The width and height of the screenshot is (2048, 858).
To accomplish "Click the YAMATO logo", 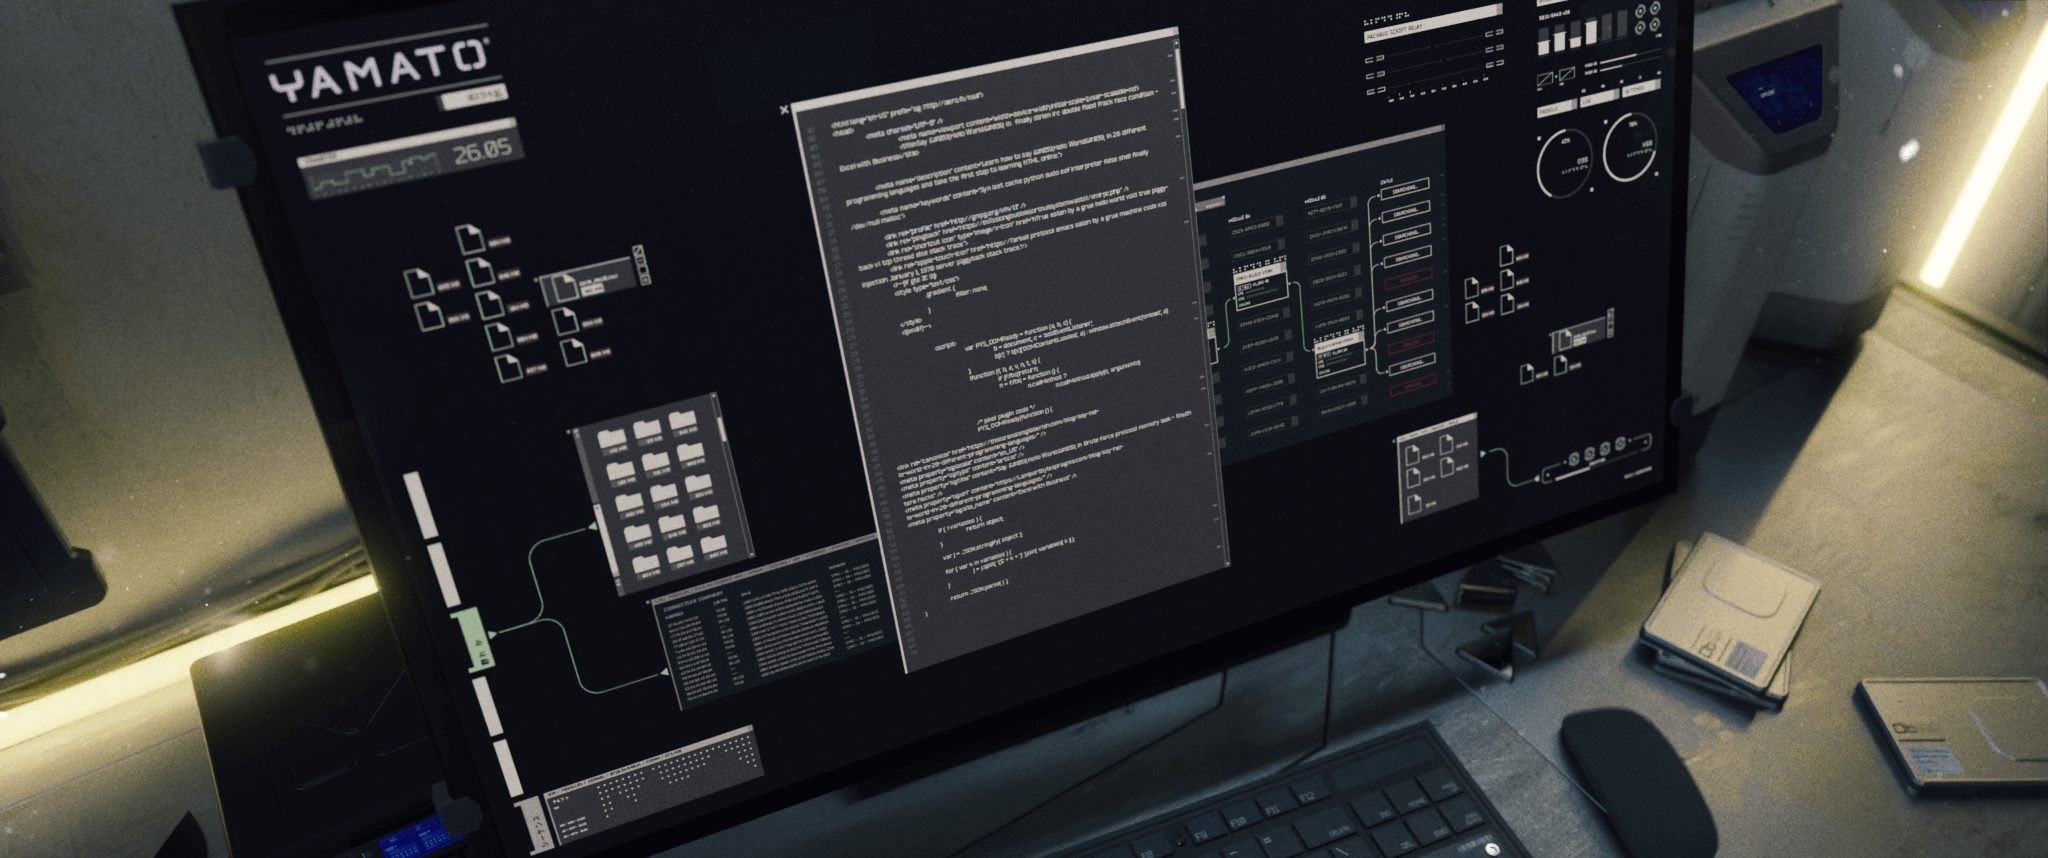I will tap(378, 71).
